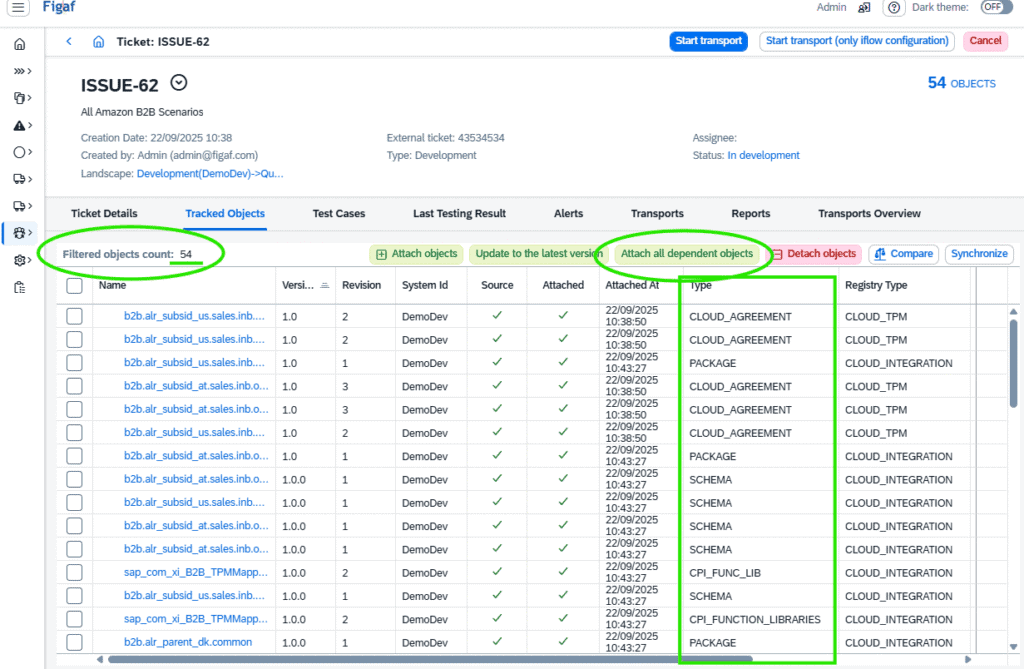Click the Source column header
Screen dimensions: 1024x669
[497, 286]
